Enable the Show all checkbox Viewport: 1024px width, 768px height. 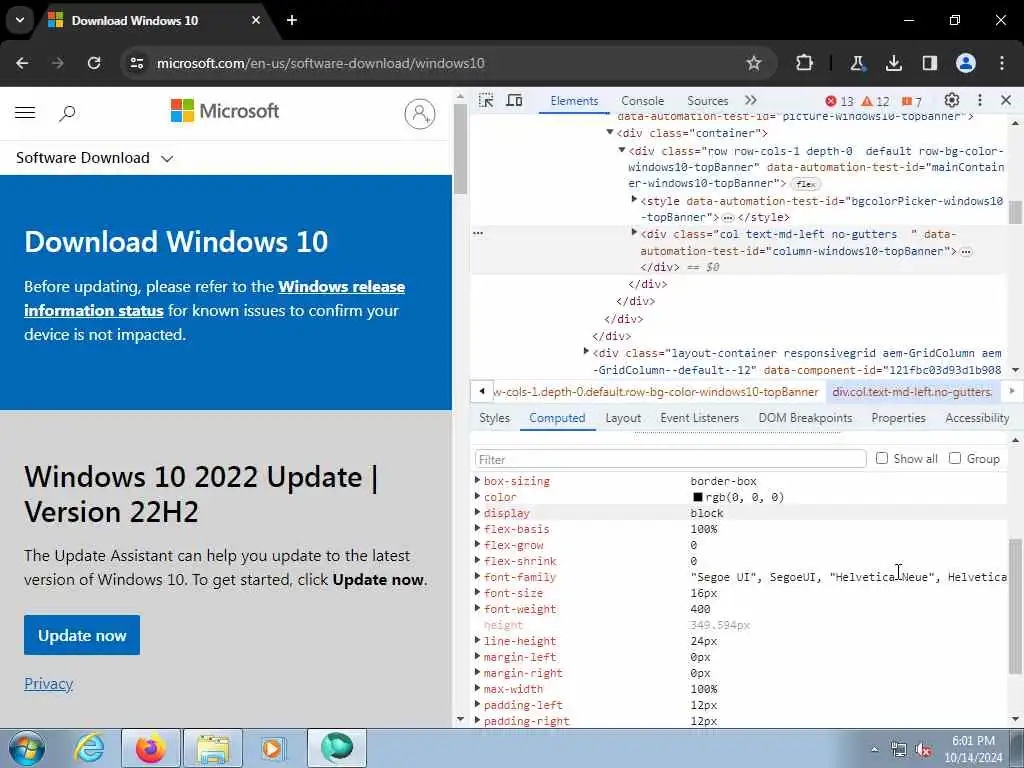(x=882, y=458)
